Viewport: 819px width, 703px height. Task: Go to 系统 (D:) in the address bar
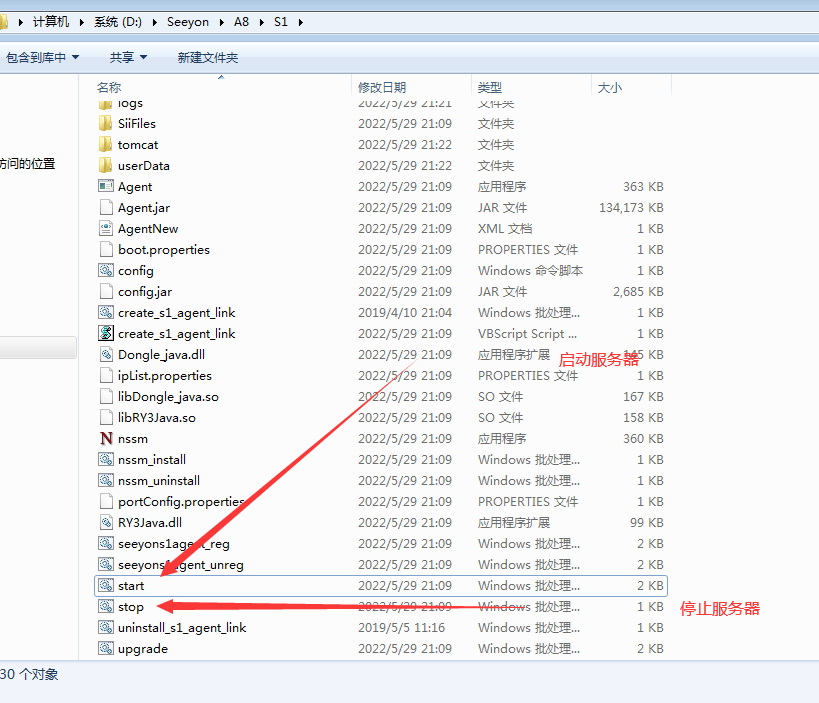118,22
